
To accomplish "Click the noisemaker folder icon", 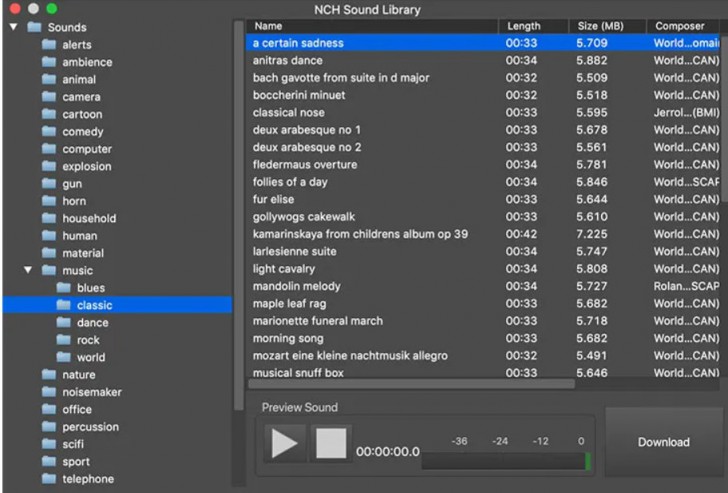I will point(49,391).
